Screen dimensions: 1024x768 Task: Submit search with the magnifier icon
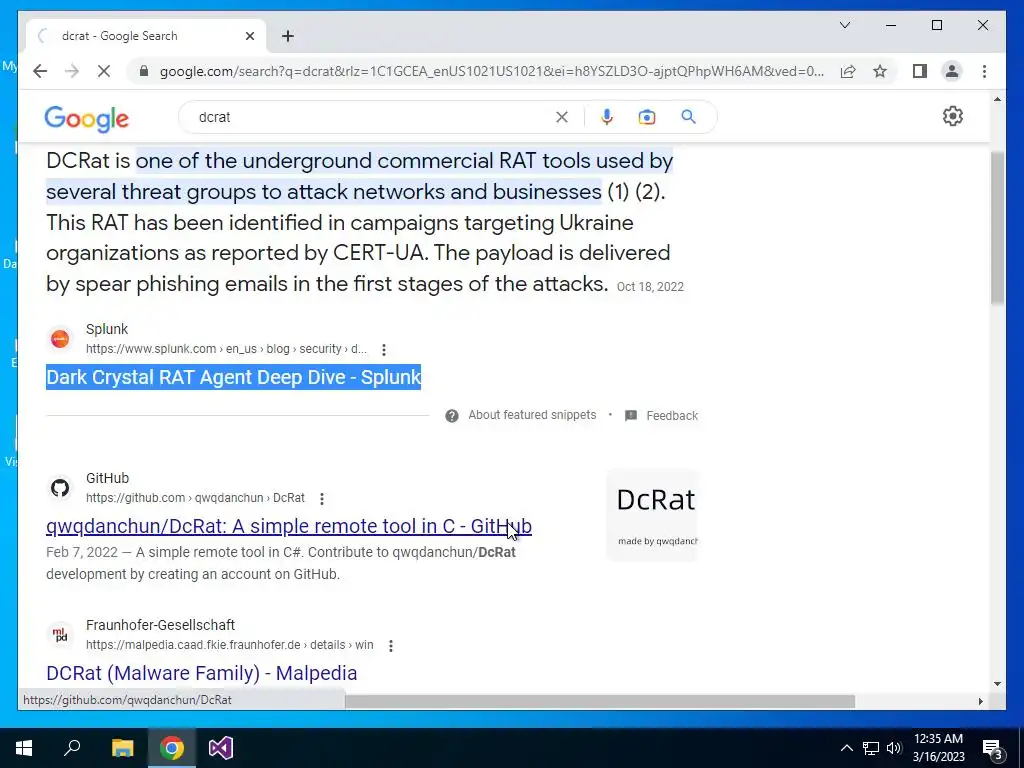click(688, 117)
